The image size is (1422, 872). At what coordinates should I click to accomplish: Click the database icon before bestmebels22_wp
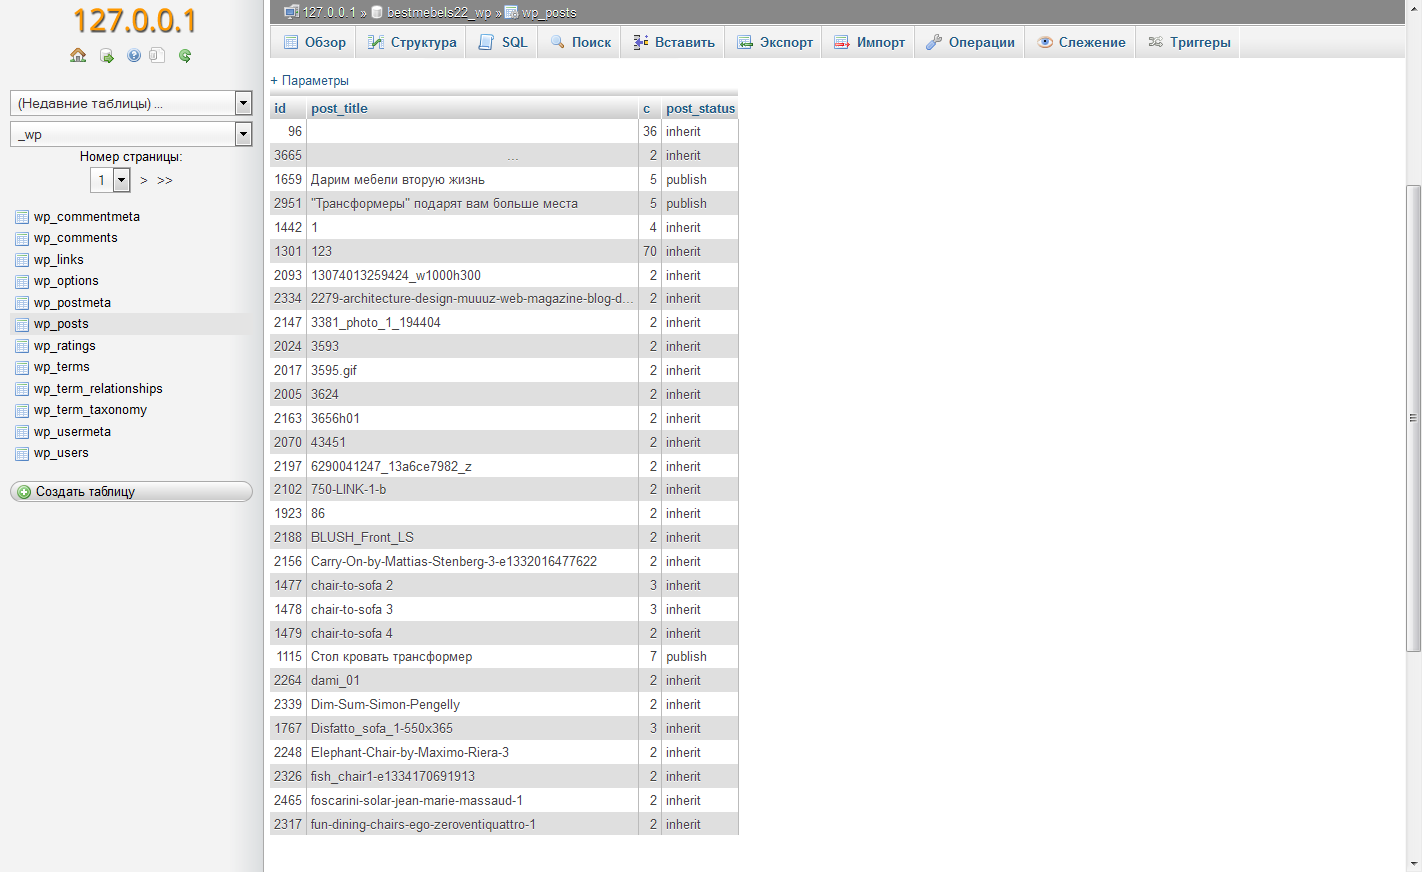click(377, 13)
